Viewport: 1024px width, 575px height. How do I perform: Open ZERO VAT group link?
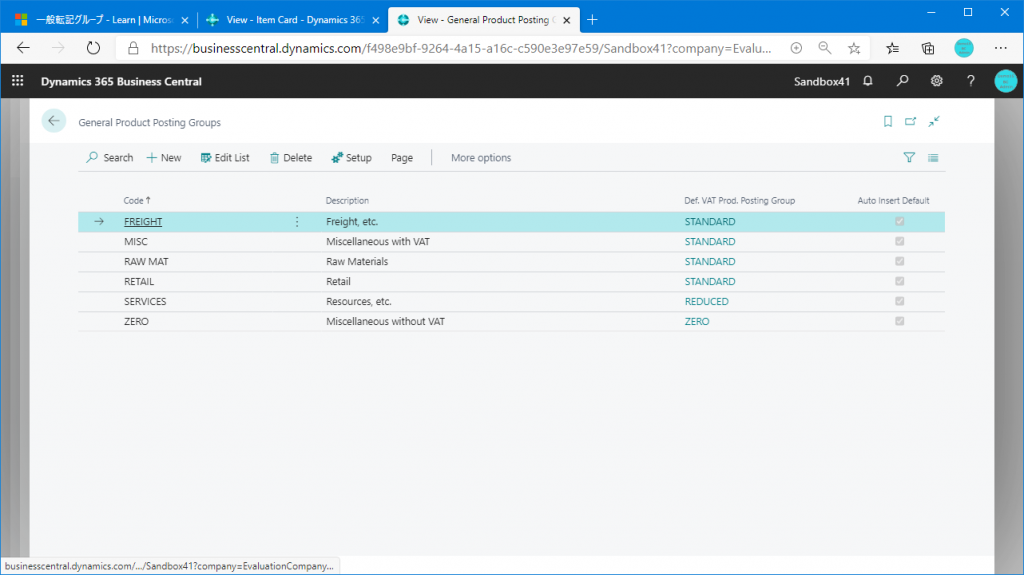pos(697,321)
